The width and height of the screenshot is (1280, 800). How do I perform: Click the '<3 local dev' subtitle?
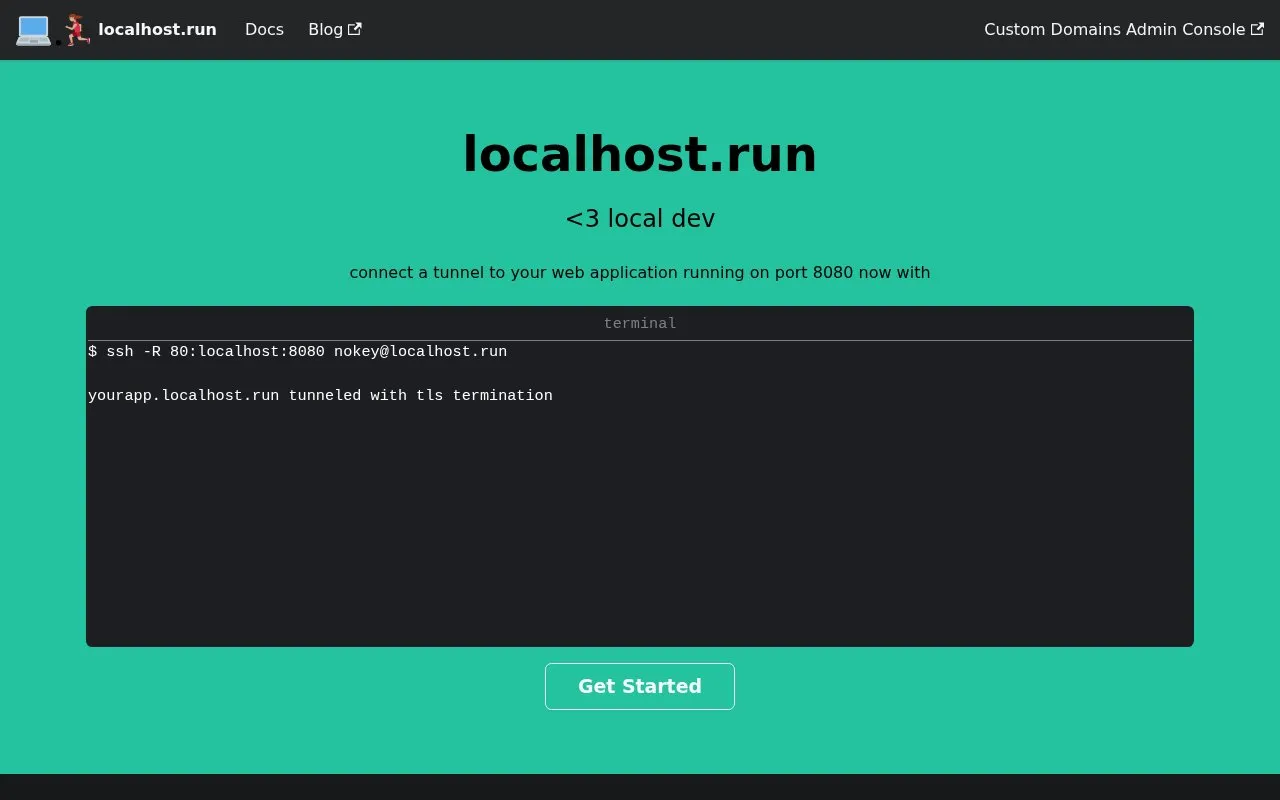(640, 219)
